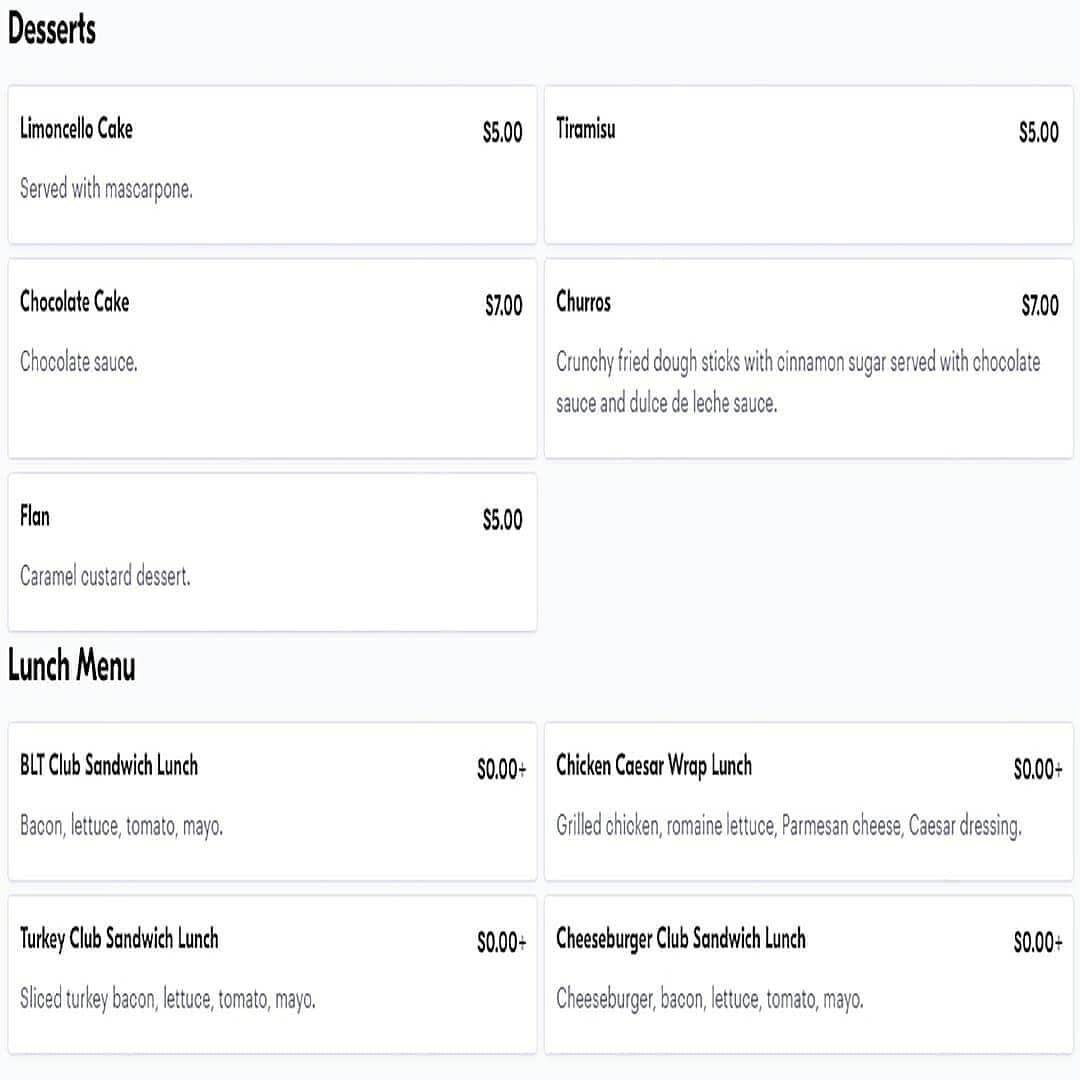Select the Tiramisu dessert card
Image resolution: width=1080 pixels, height=1080 pixels.
coord(808,165)
